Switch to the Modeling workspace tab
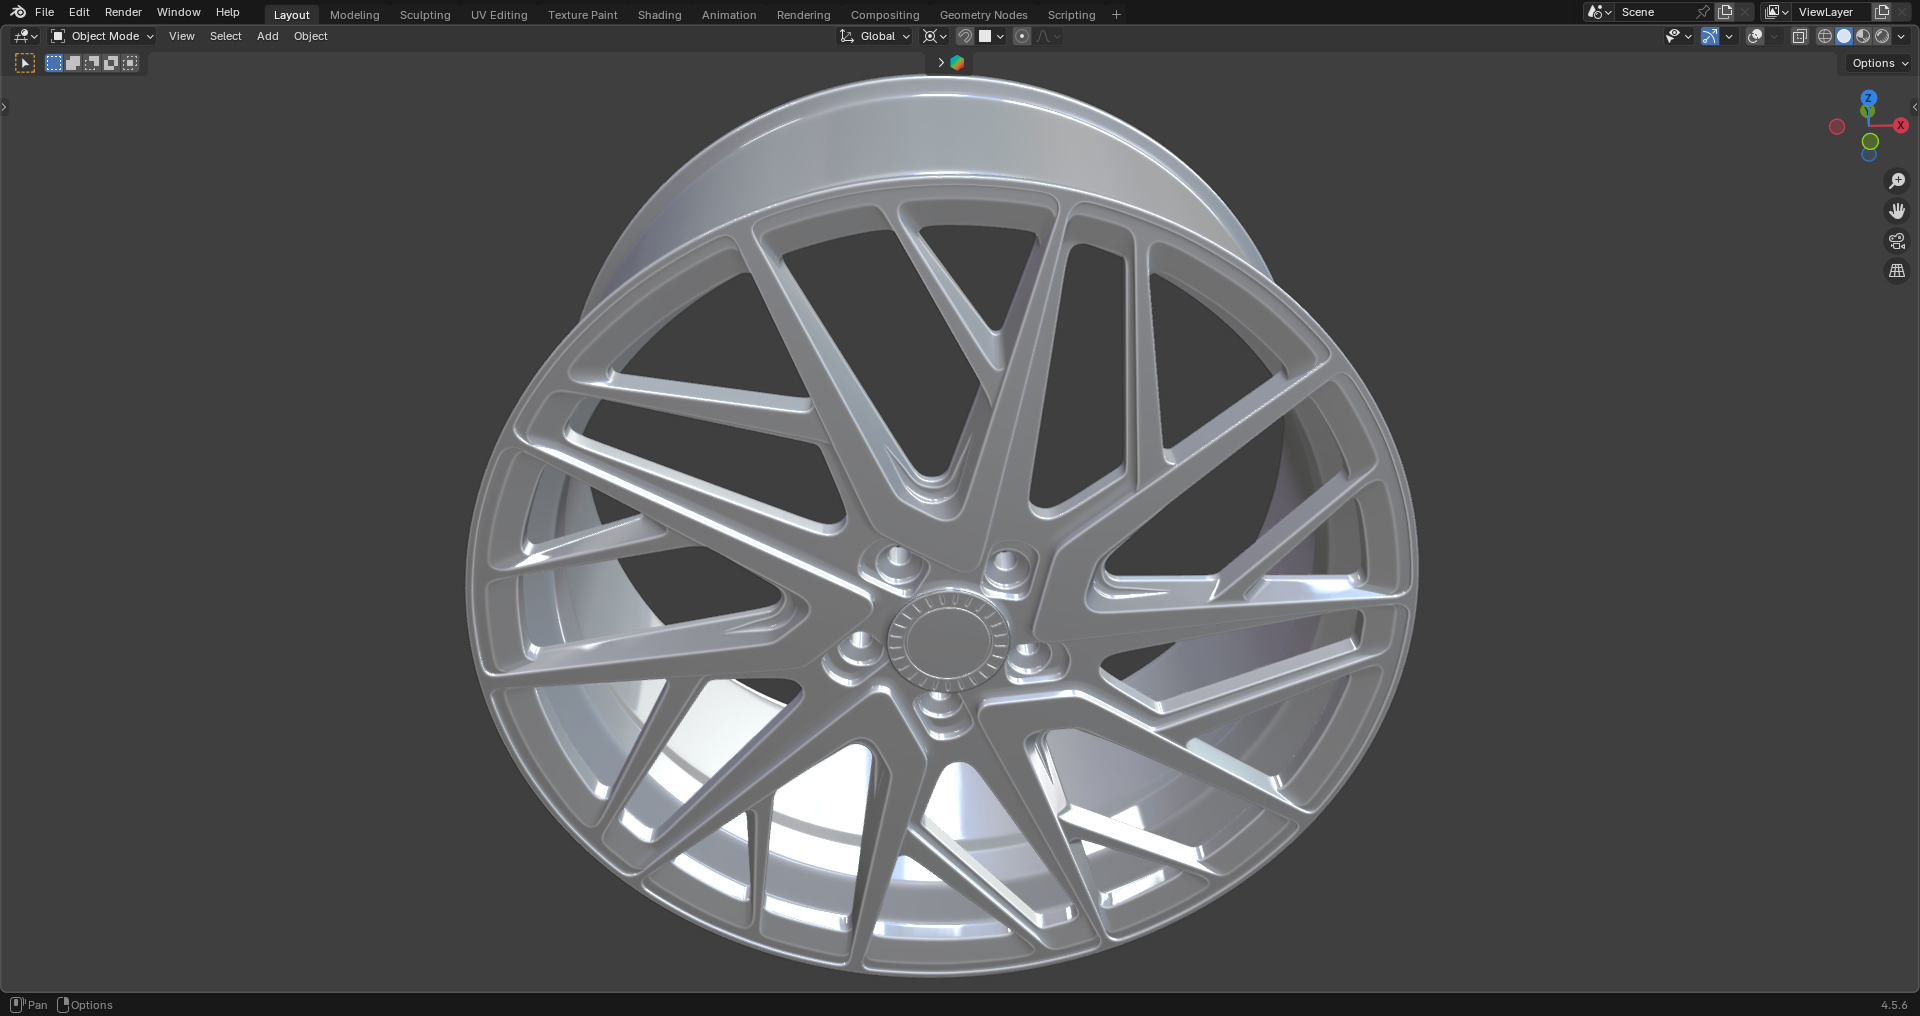 tap(355, 15)
